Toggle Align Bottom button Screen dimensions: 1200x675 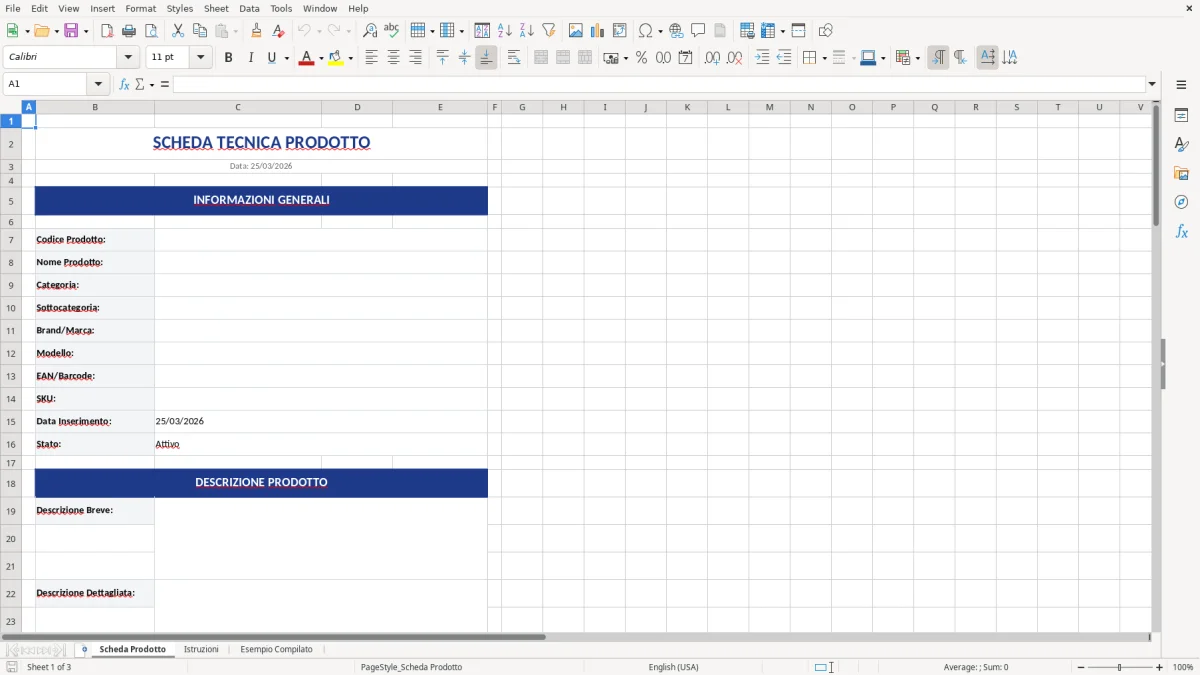click(486, 58)
